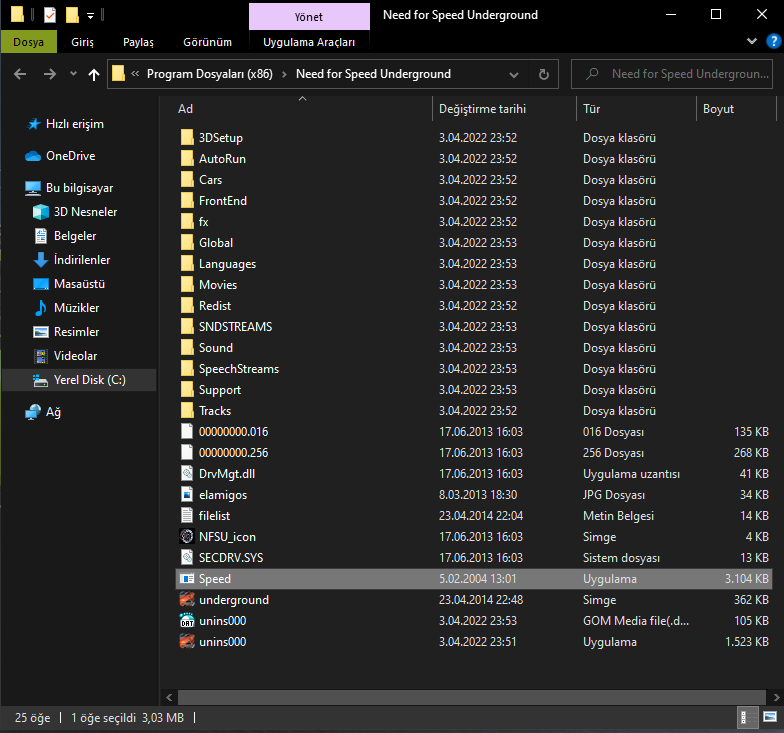Viewport: 784px width, 733px height.
Task: Open the Dosya menu
Action: click(x=28, y=42)
